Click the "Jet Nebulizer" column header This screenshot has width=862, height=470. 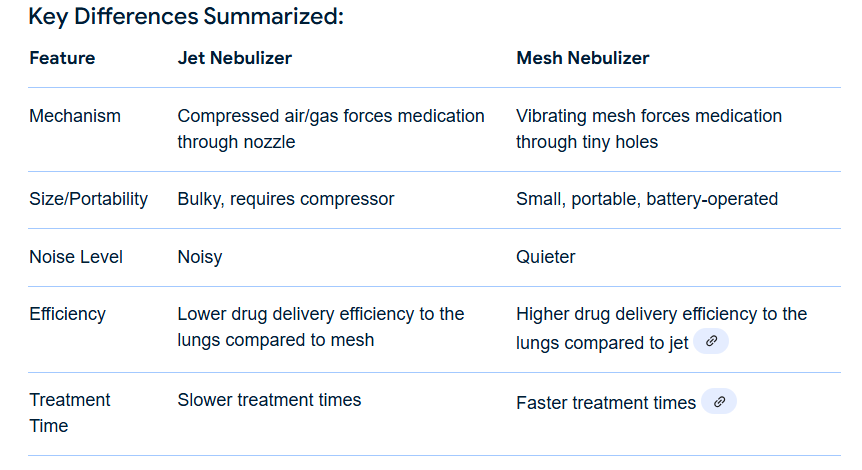(235, 58)
